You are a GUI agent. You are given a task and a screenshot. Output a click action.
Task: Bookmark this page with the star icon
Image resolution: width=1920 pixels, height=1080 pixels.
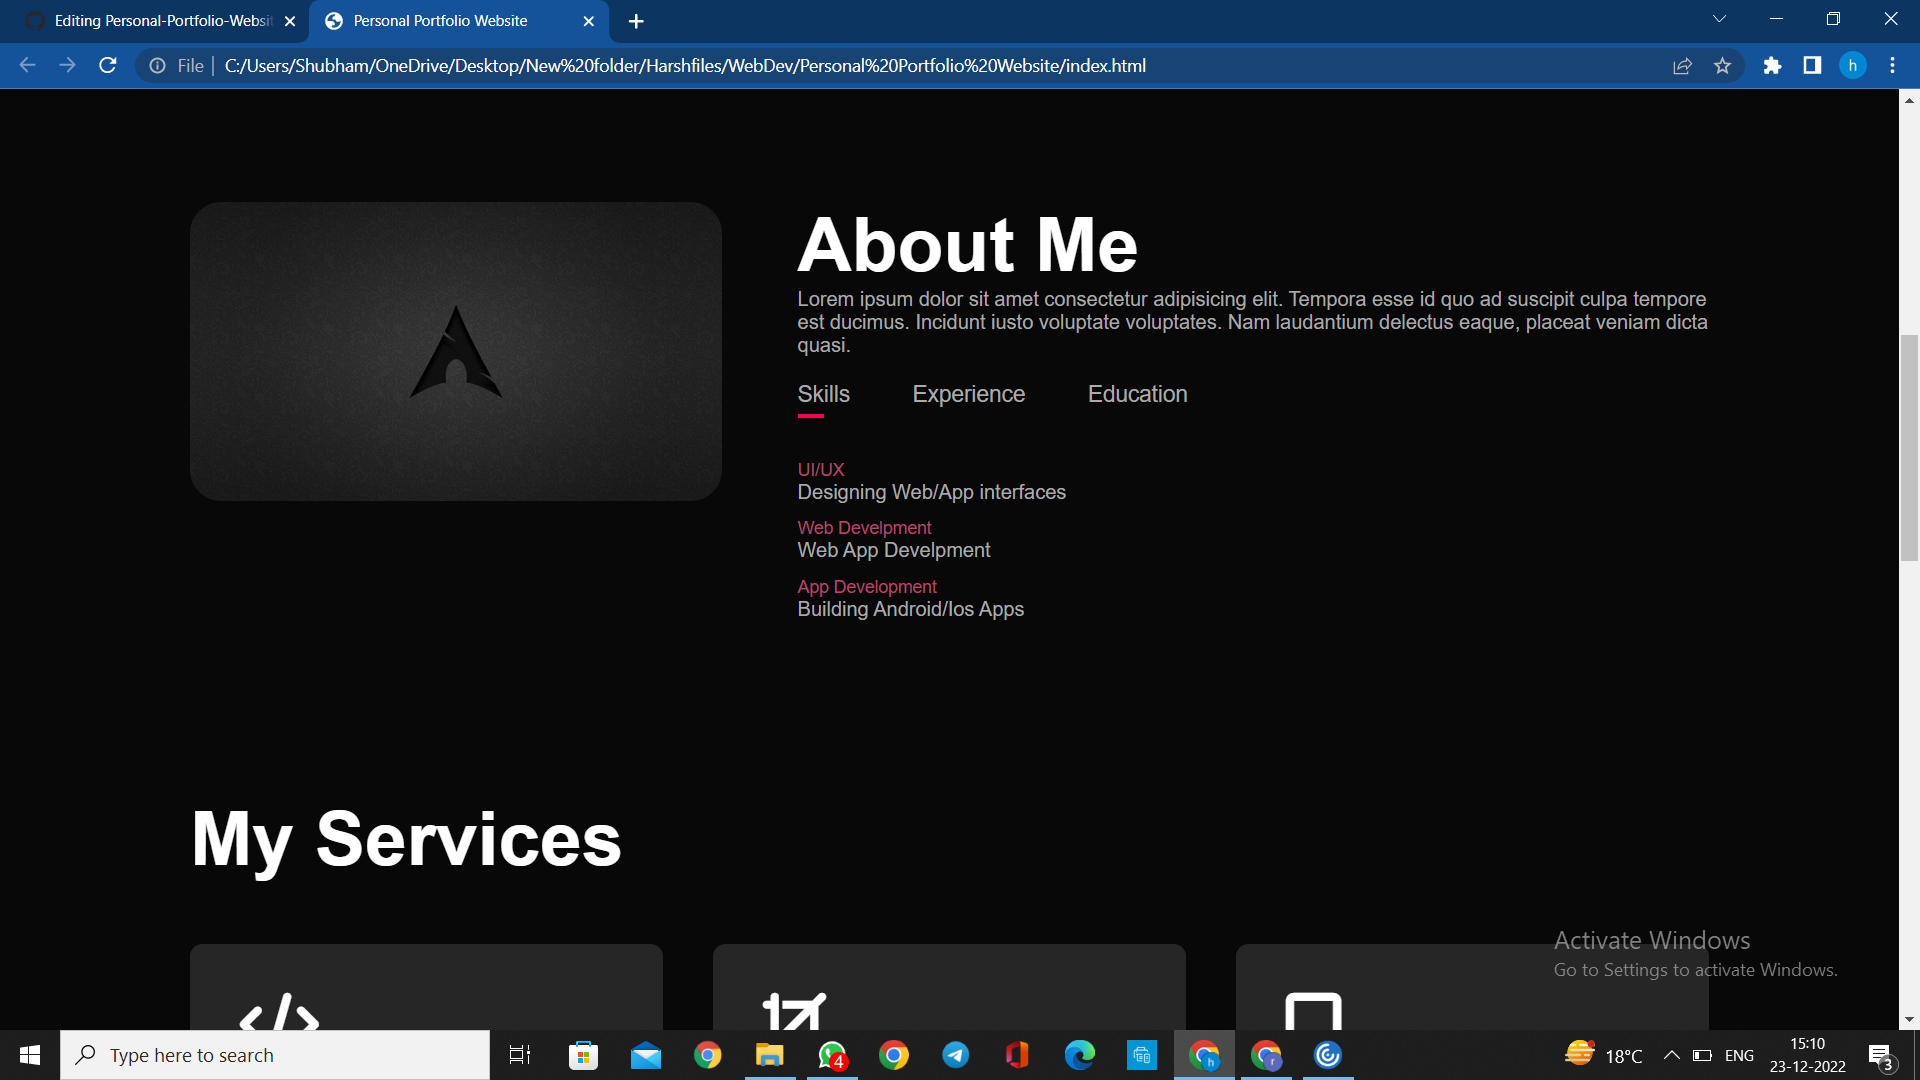coord(1722,66)
